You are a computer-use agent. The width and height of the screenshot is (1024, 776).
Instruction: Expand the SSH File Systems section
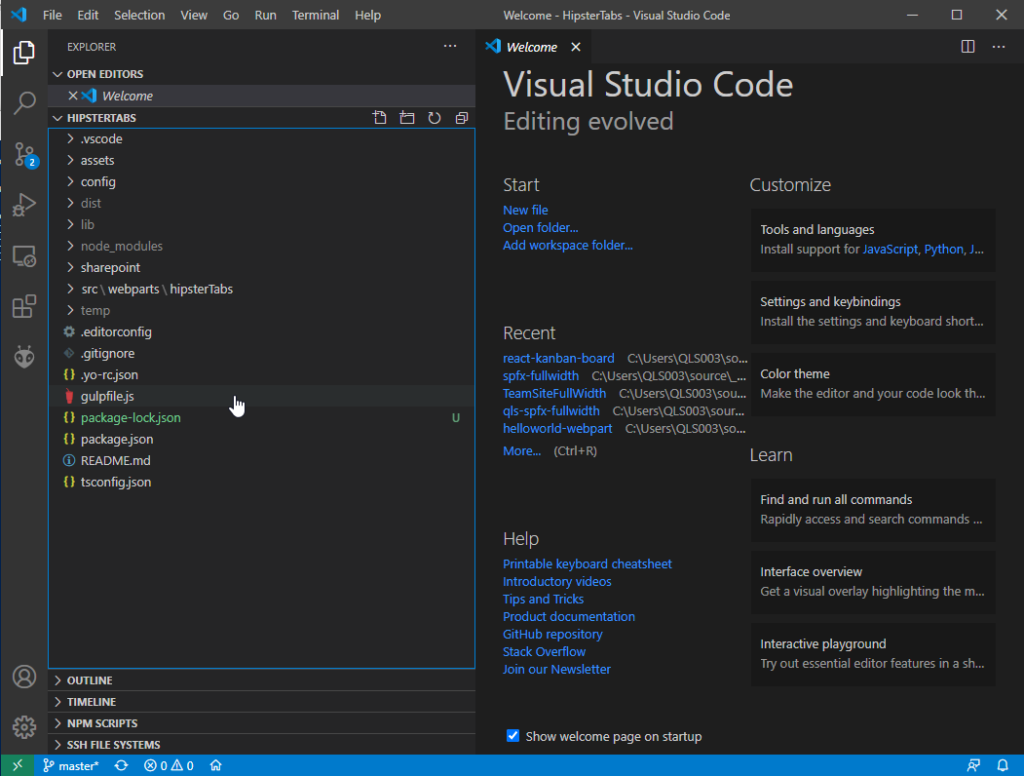click(x=262, y=745)
